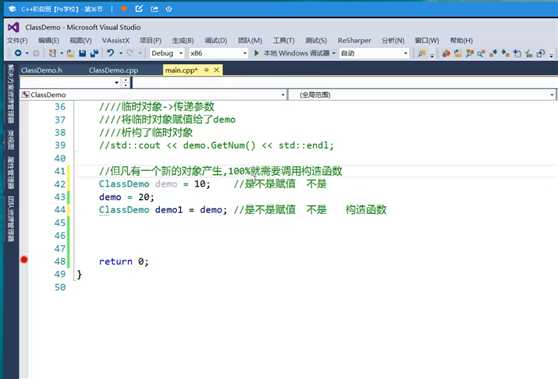Click the empty combo box above ClassDemo scope
Image resolution: width=558 pixels, height=379 pixels.
[x=71, y=83]
